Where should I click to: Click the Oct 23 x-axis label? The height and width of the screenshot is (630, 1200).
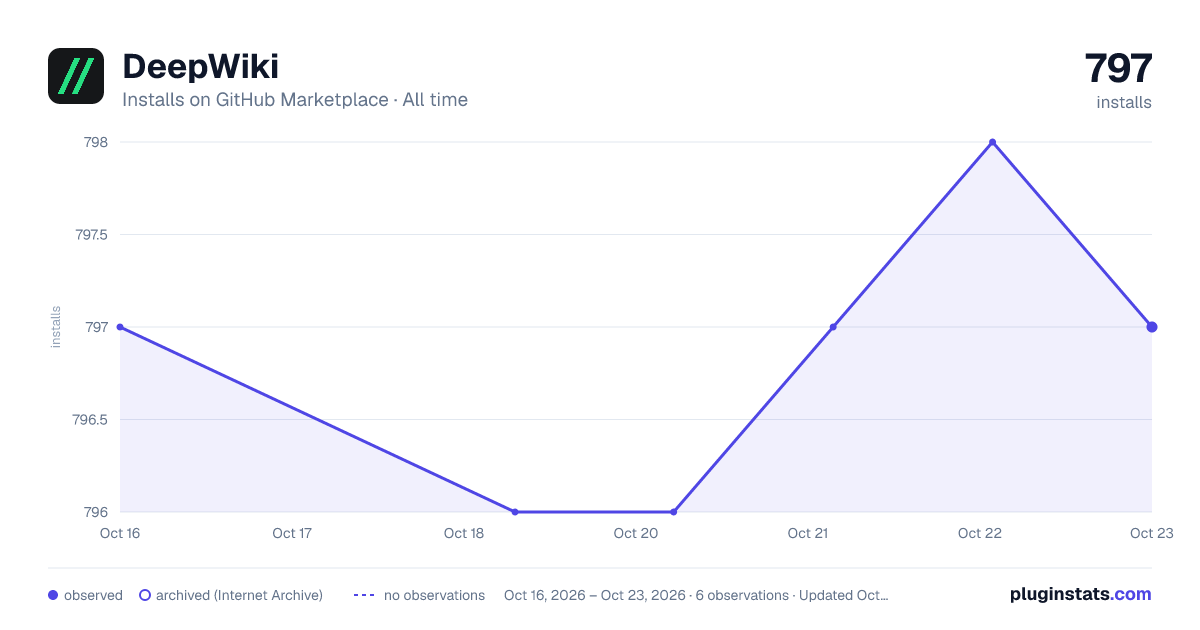coord(1151,533)
